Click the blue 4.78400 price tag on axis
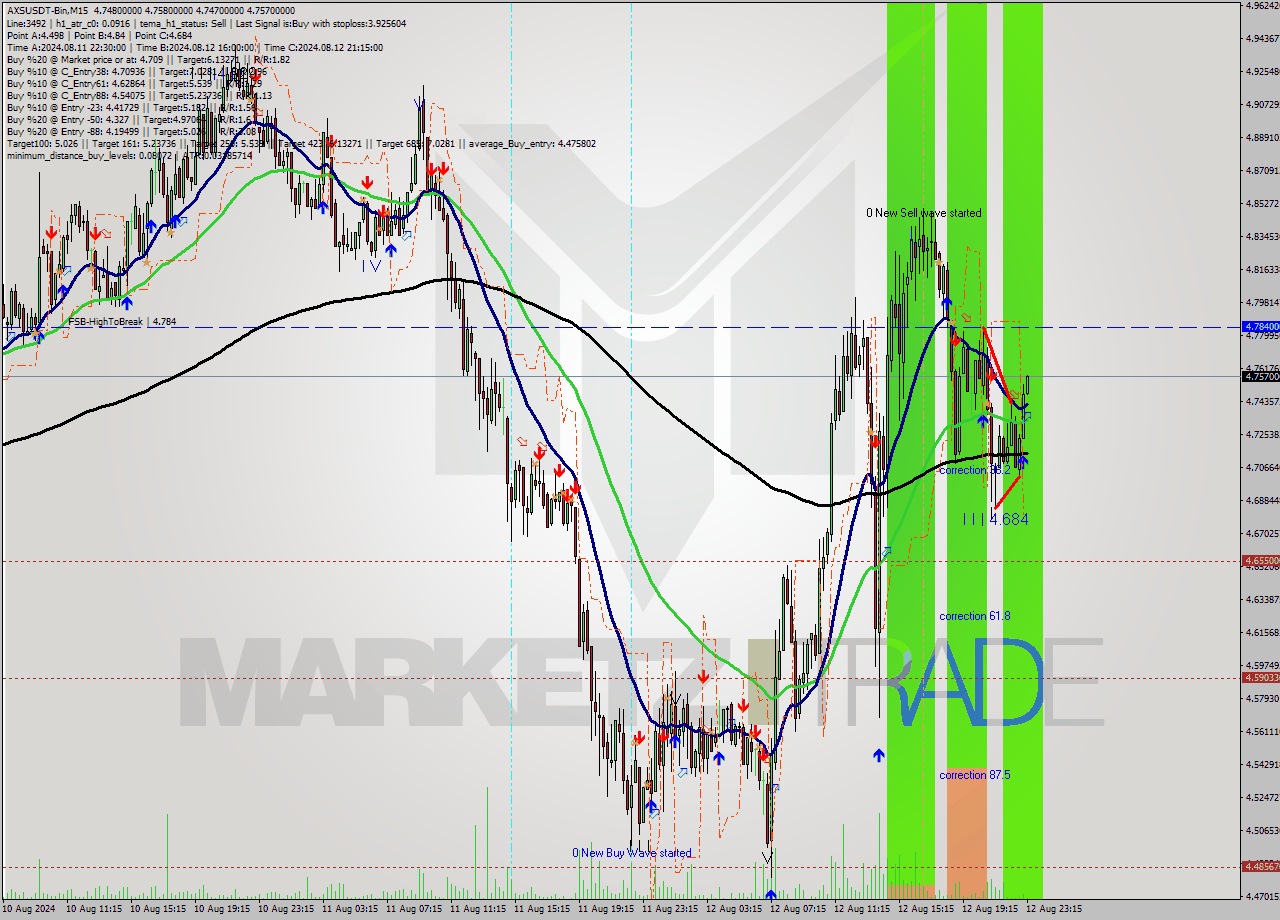 pos(1260,326)
